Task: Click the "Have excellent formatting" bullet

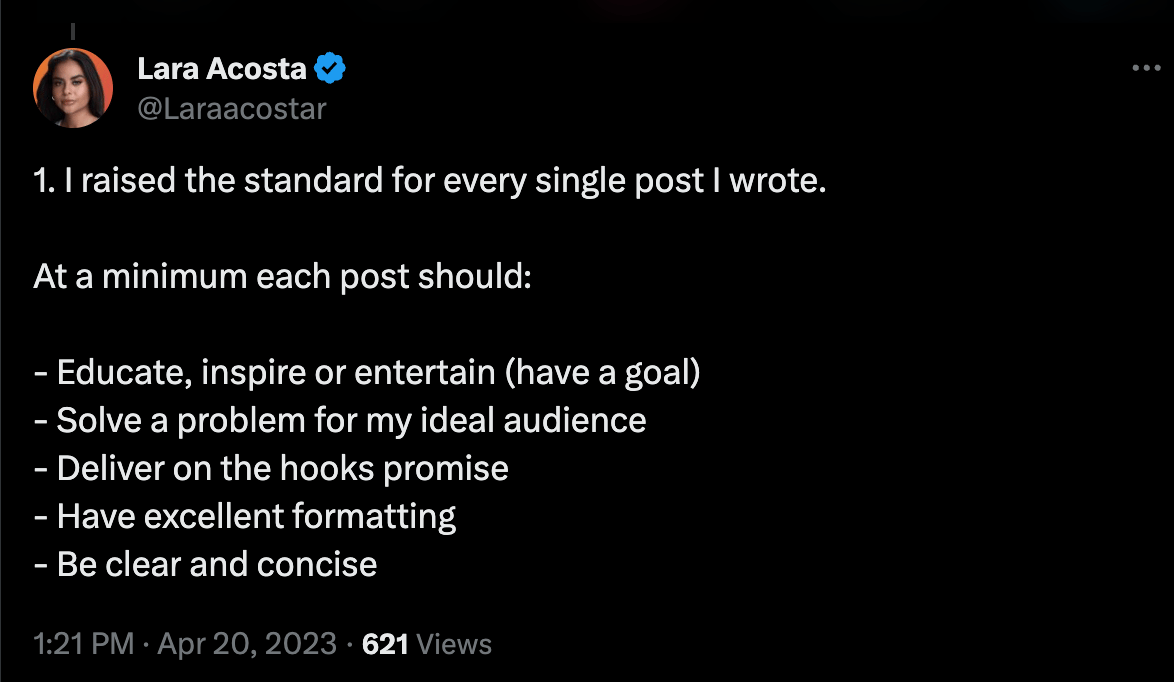Action: (245, 516)
